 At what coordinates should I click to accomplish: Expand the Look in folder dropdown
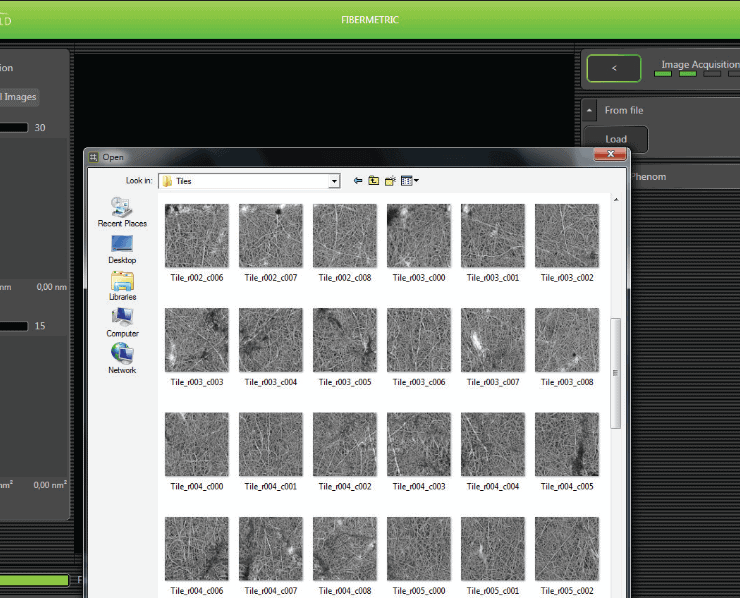click(x=334, y=181)
